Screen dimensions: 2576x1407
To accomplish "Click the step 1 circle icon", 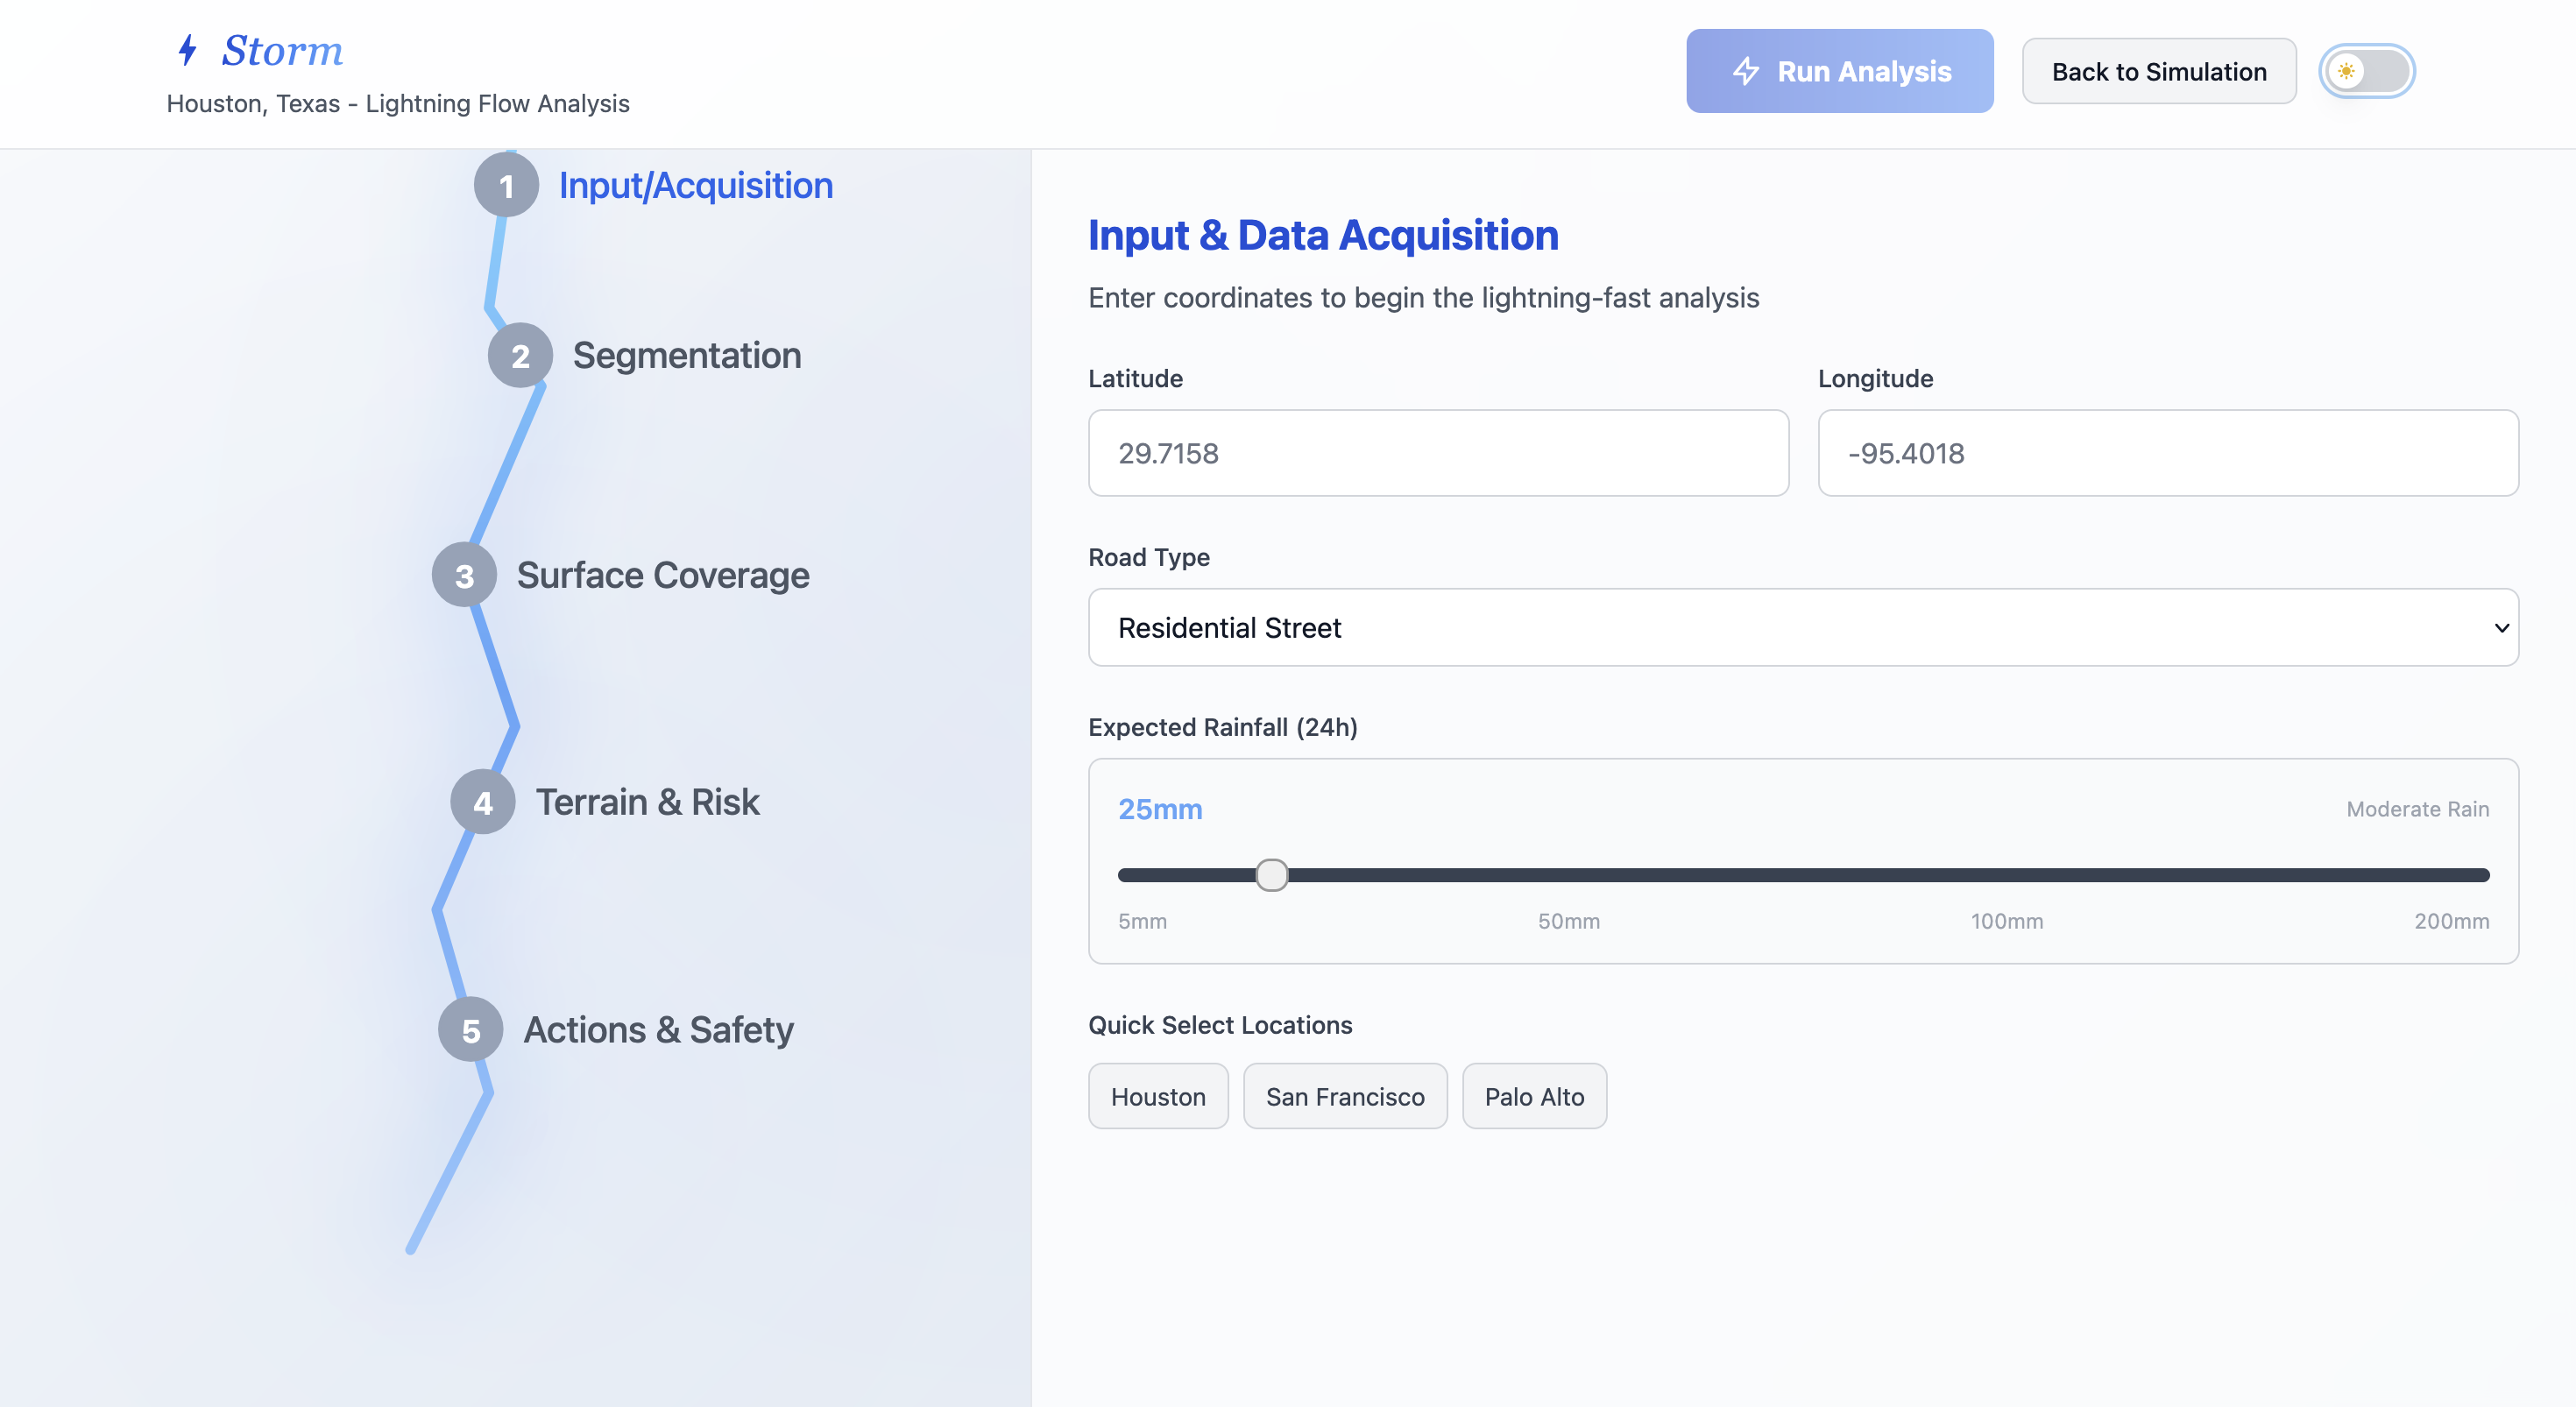I will click(506, 186).
